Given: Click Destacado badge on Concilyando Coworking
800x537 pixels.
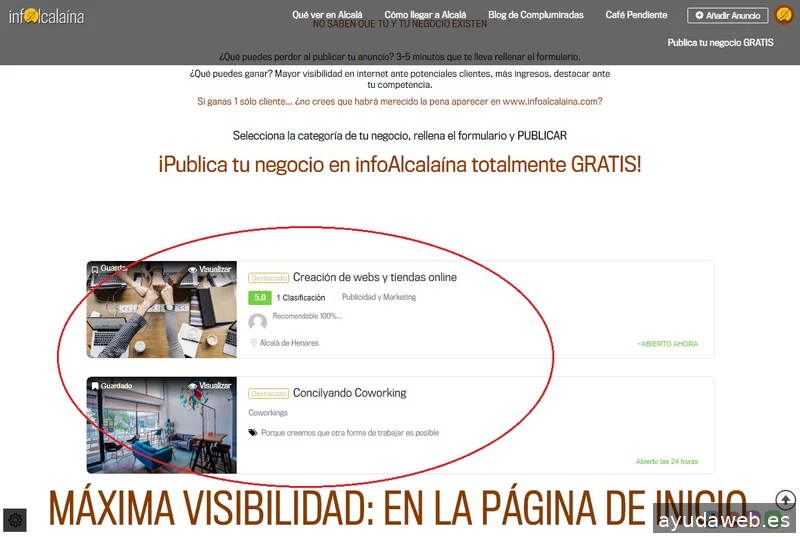Looking at the screenshot, I should click(268, 394).
